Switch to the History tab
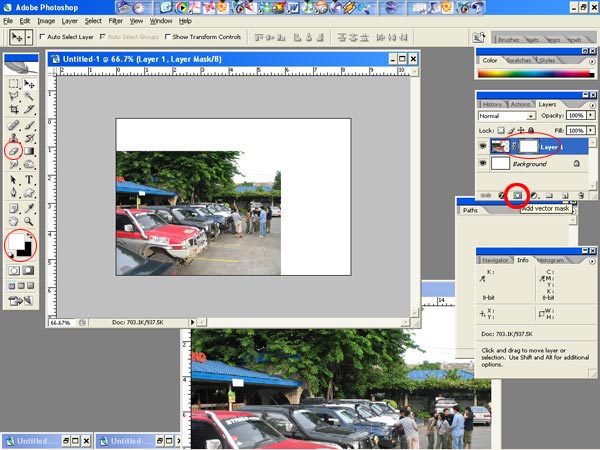Viewport: 600px width, 450px height. [x=492, y=104]
